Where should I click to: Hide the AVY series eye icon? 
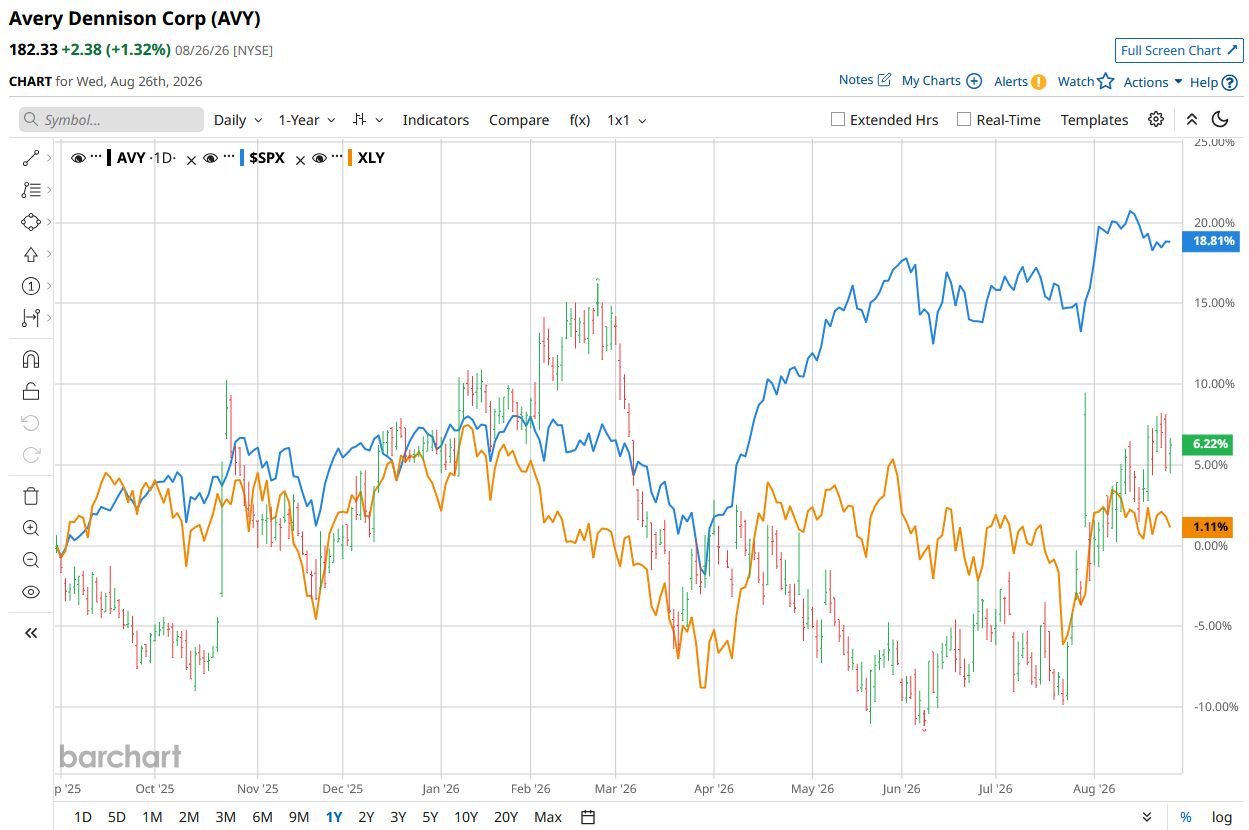[x=79, y=158]
